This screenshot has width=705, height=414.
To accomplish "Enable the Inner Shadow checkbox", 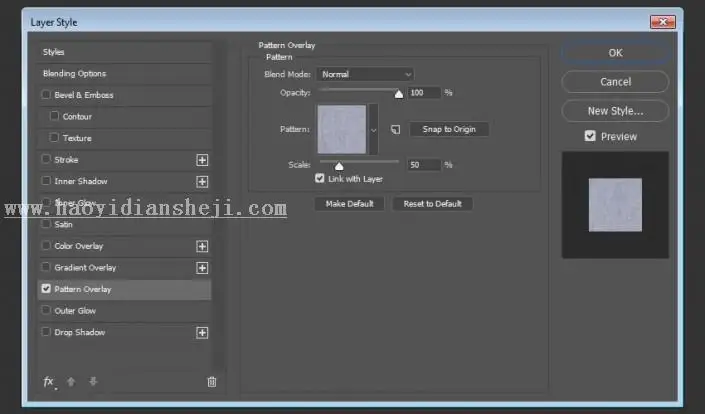I will click(x=46, y=181).
